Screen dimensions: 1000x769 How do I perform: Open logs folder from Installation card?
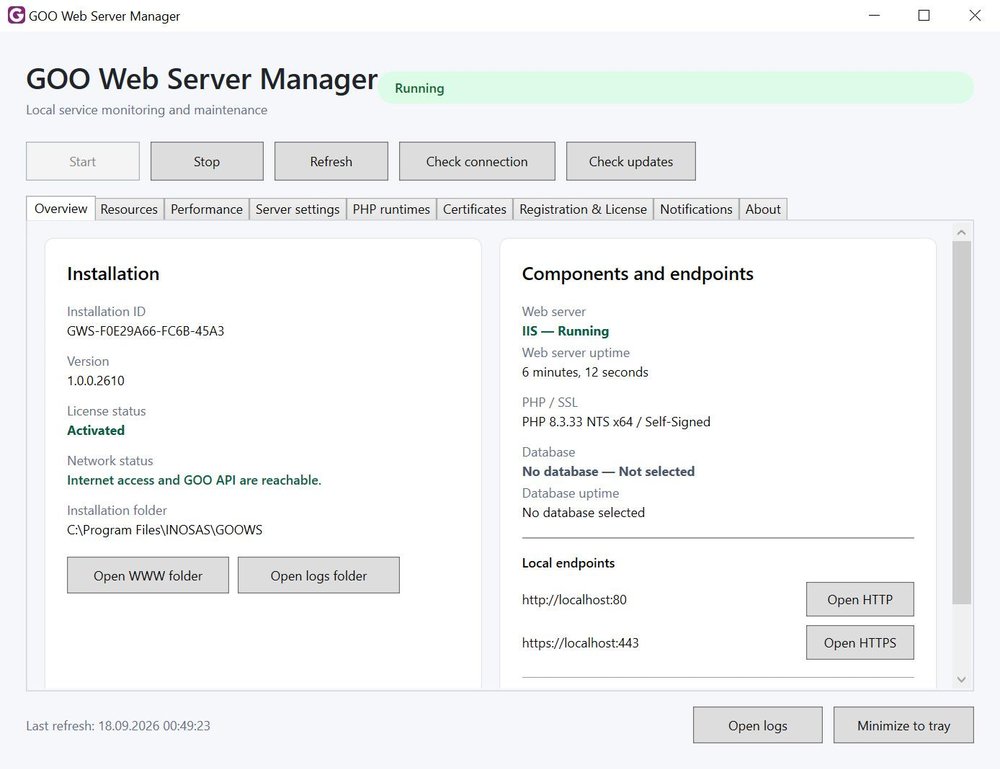pyautogui.click(x=319, y=575)
